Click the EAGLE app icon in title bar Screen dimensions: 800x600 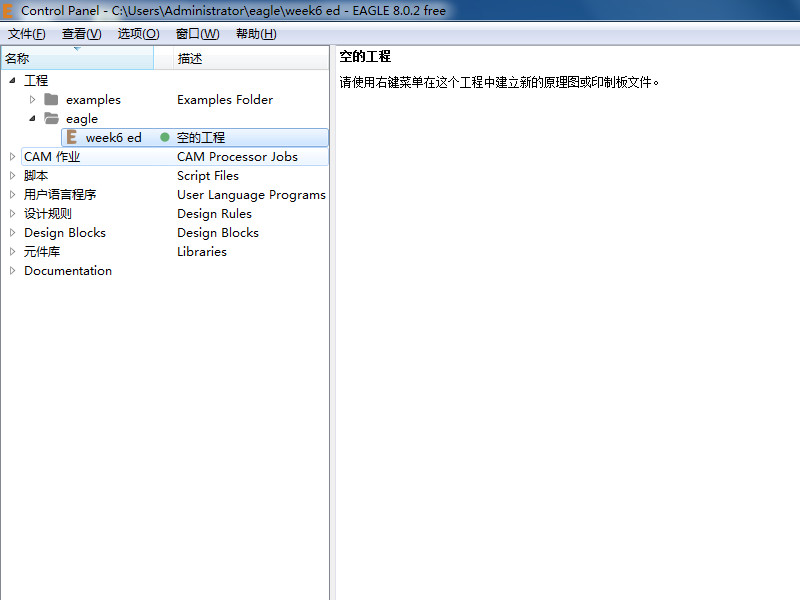point(7,11)
